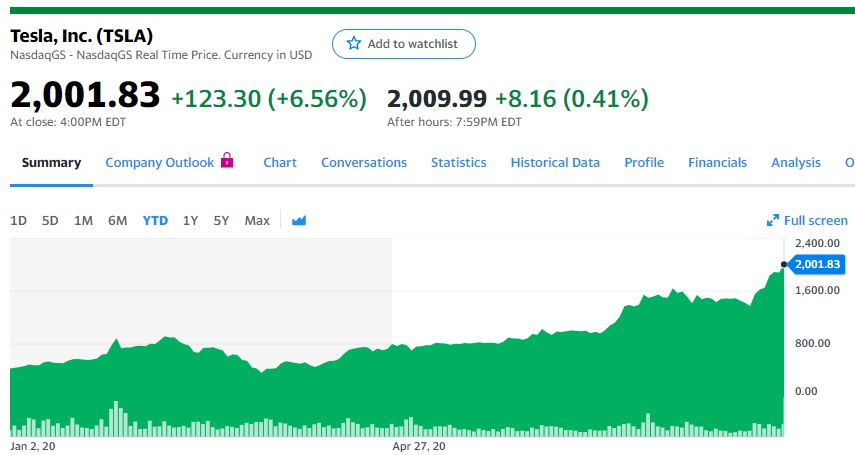Open the Company Outlook tab
Viewport: 855px width, 455px height.
pyautogui.click(x=160, y=163)
